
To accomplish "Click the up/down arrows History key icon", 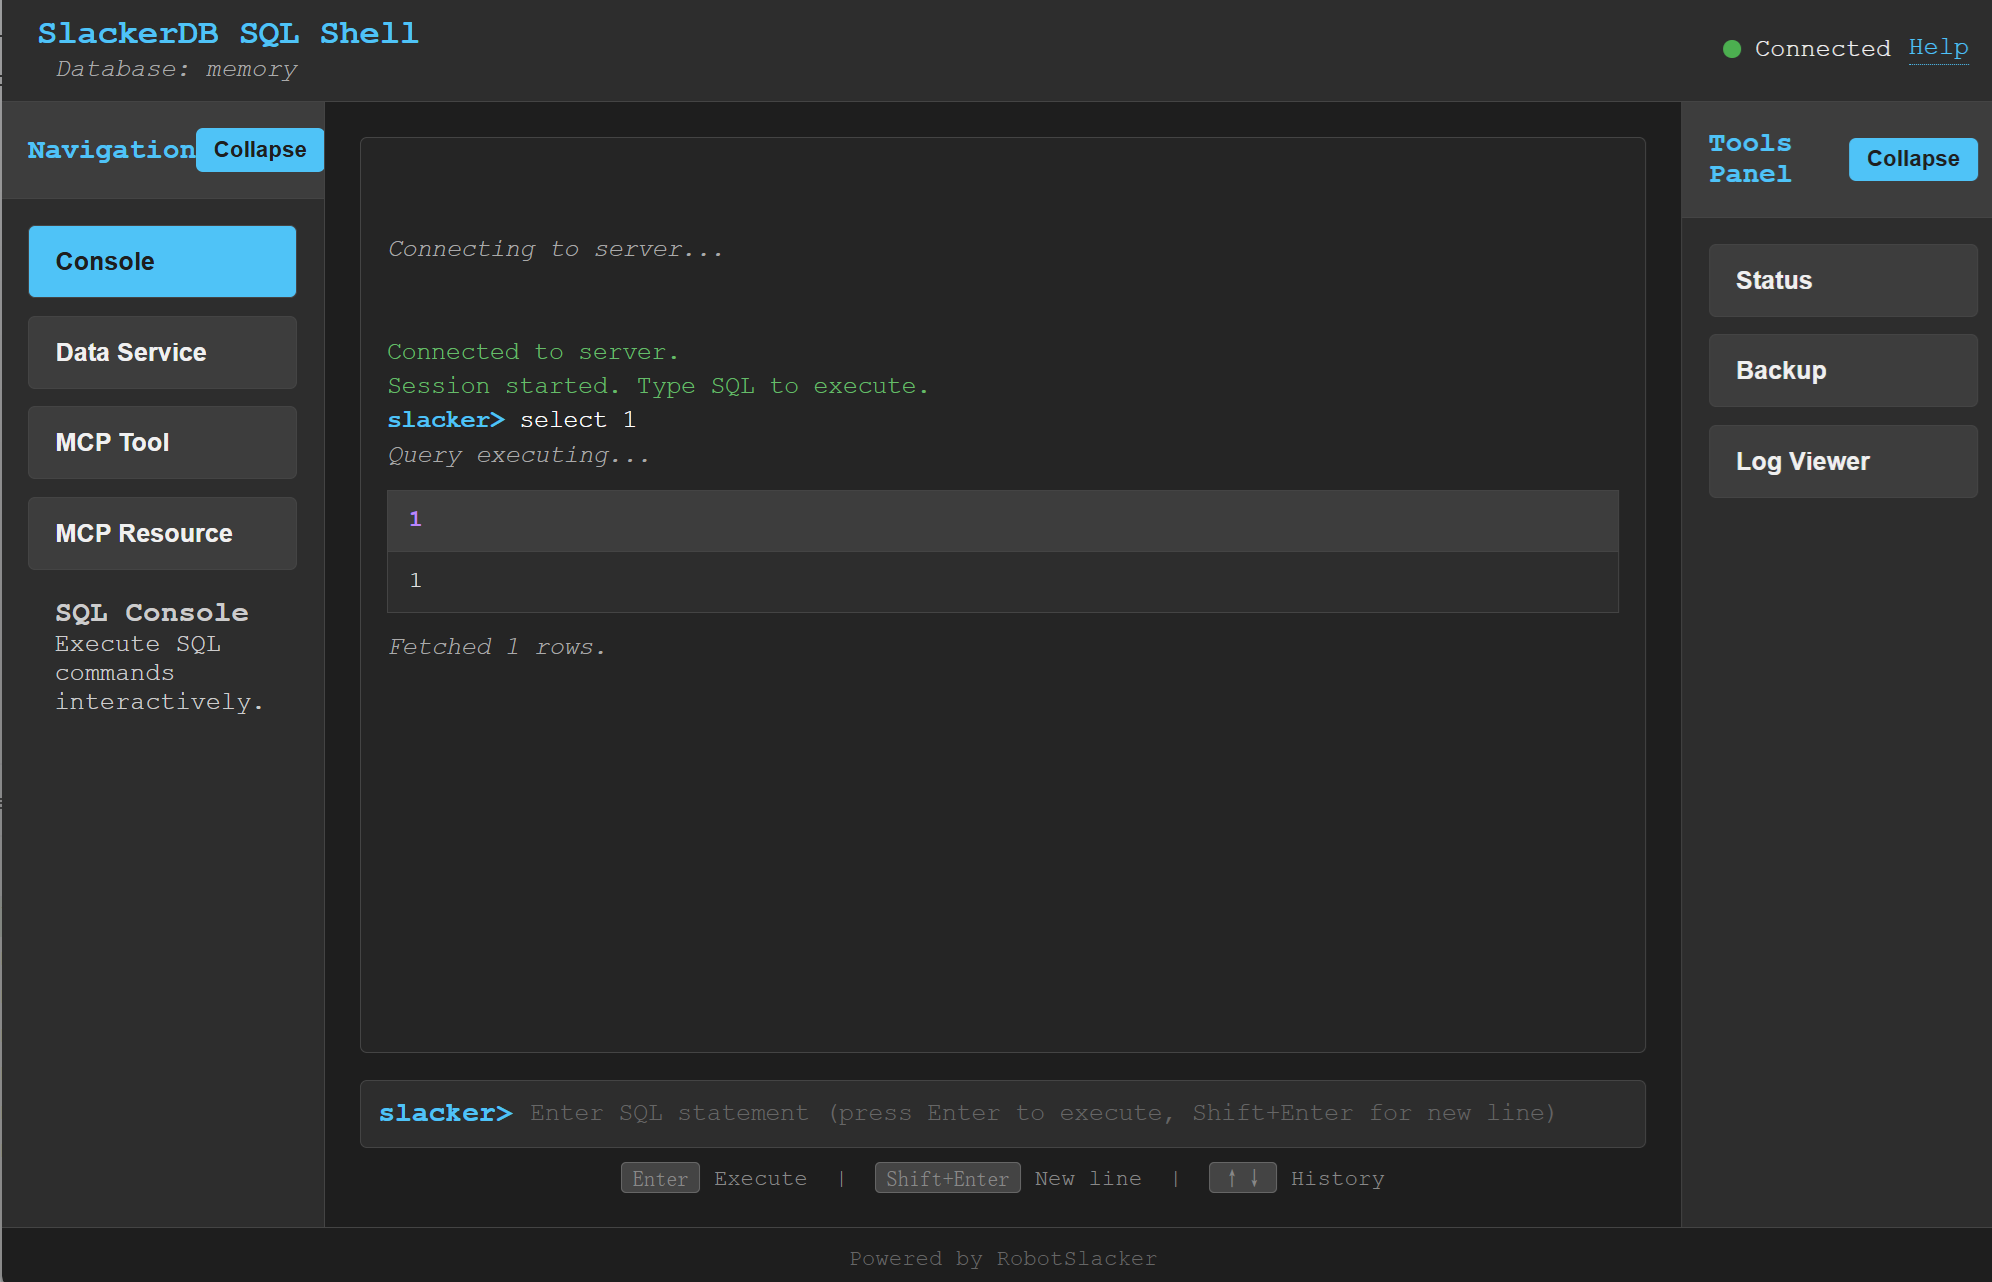I will (1242, 1178).
